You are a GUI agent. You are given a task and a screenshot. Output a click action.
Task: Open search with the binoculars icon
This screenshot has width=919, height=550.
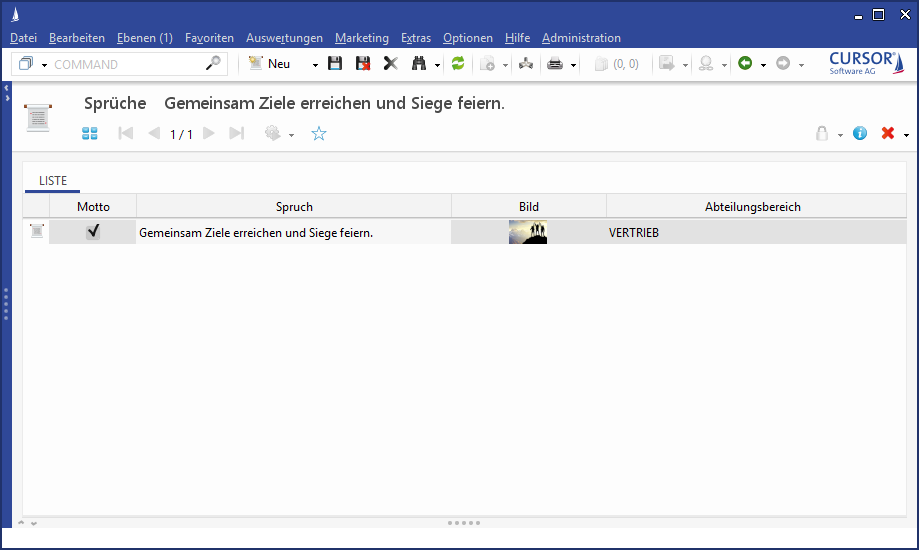pyautogui.click(x=419, y=64)
